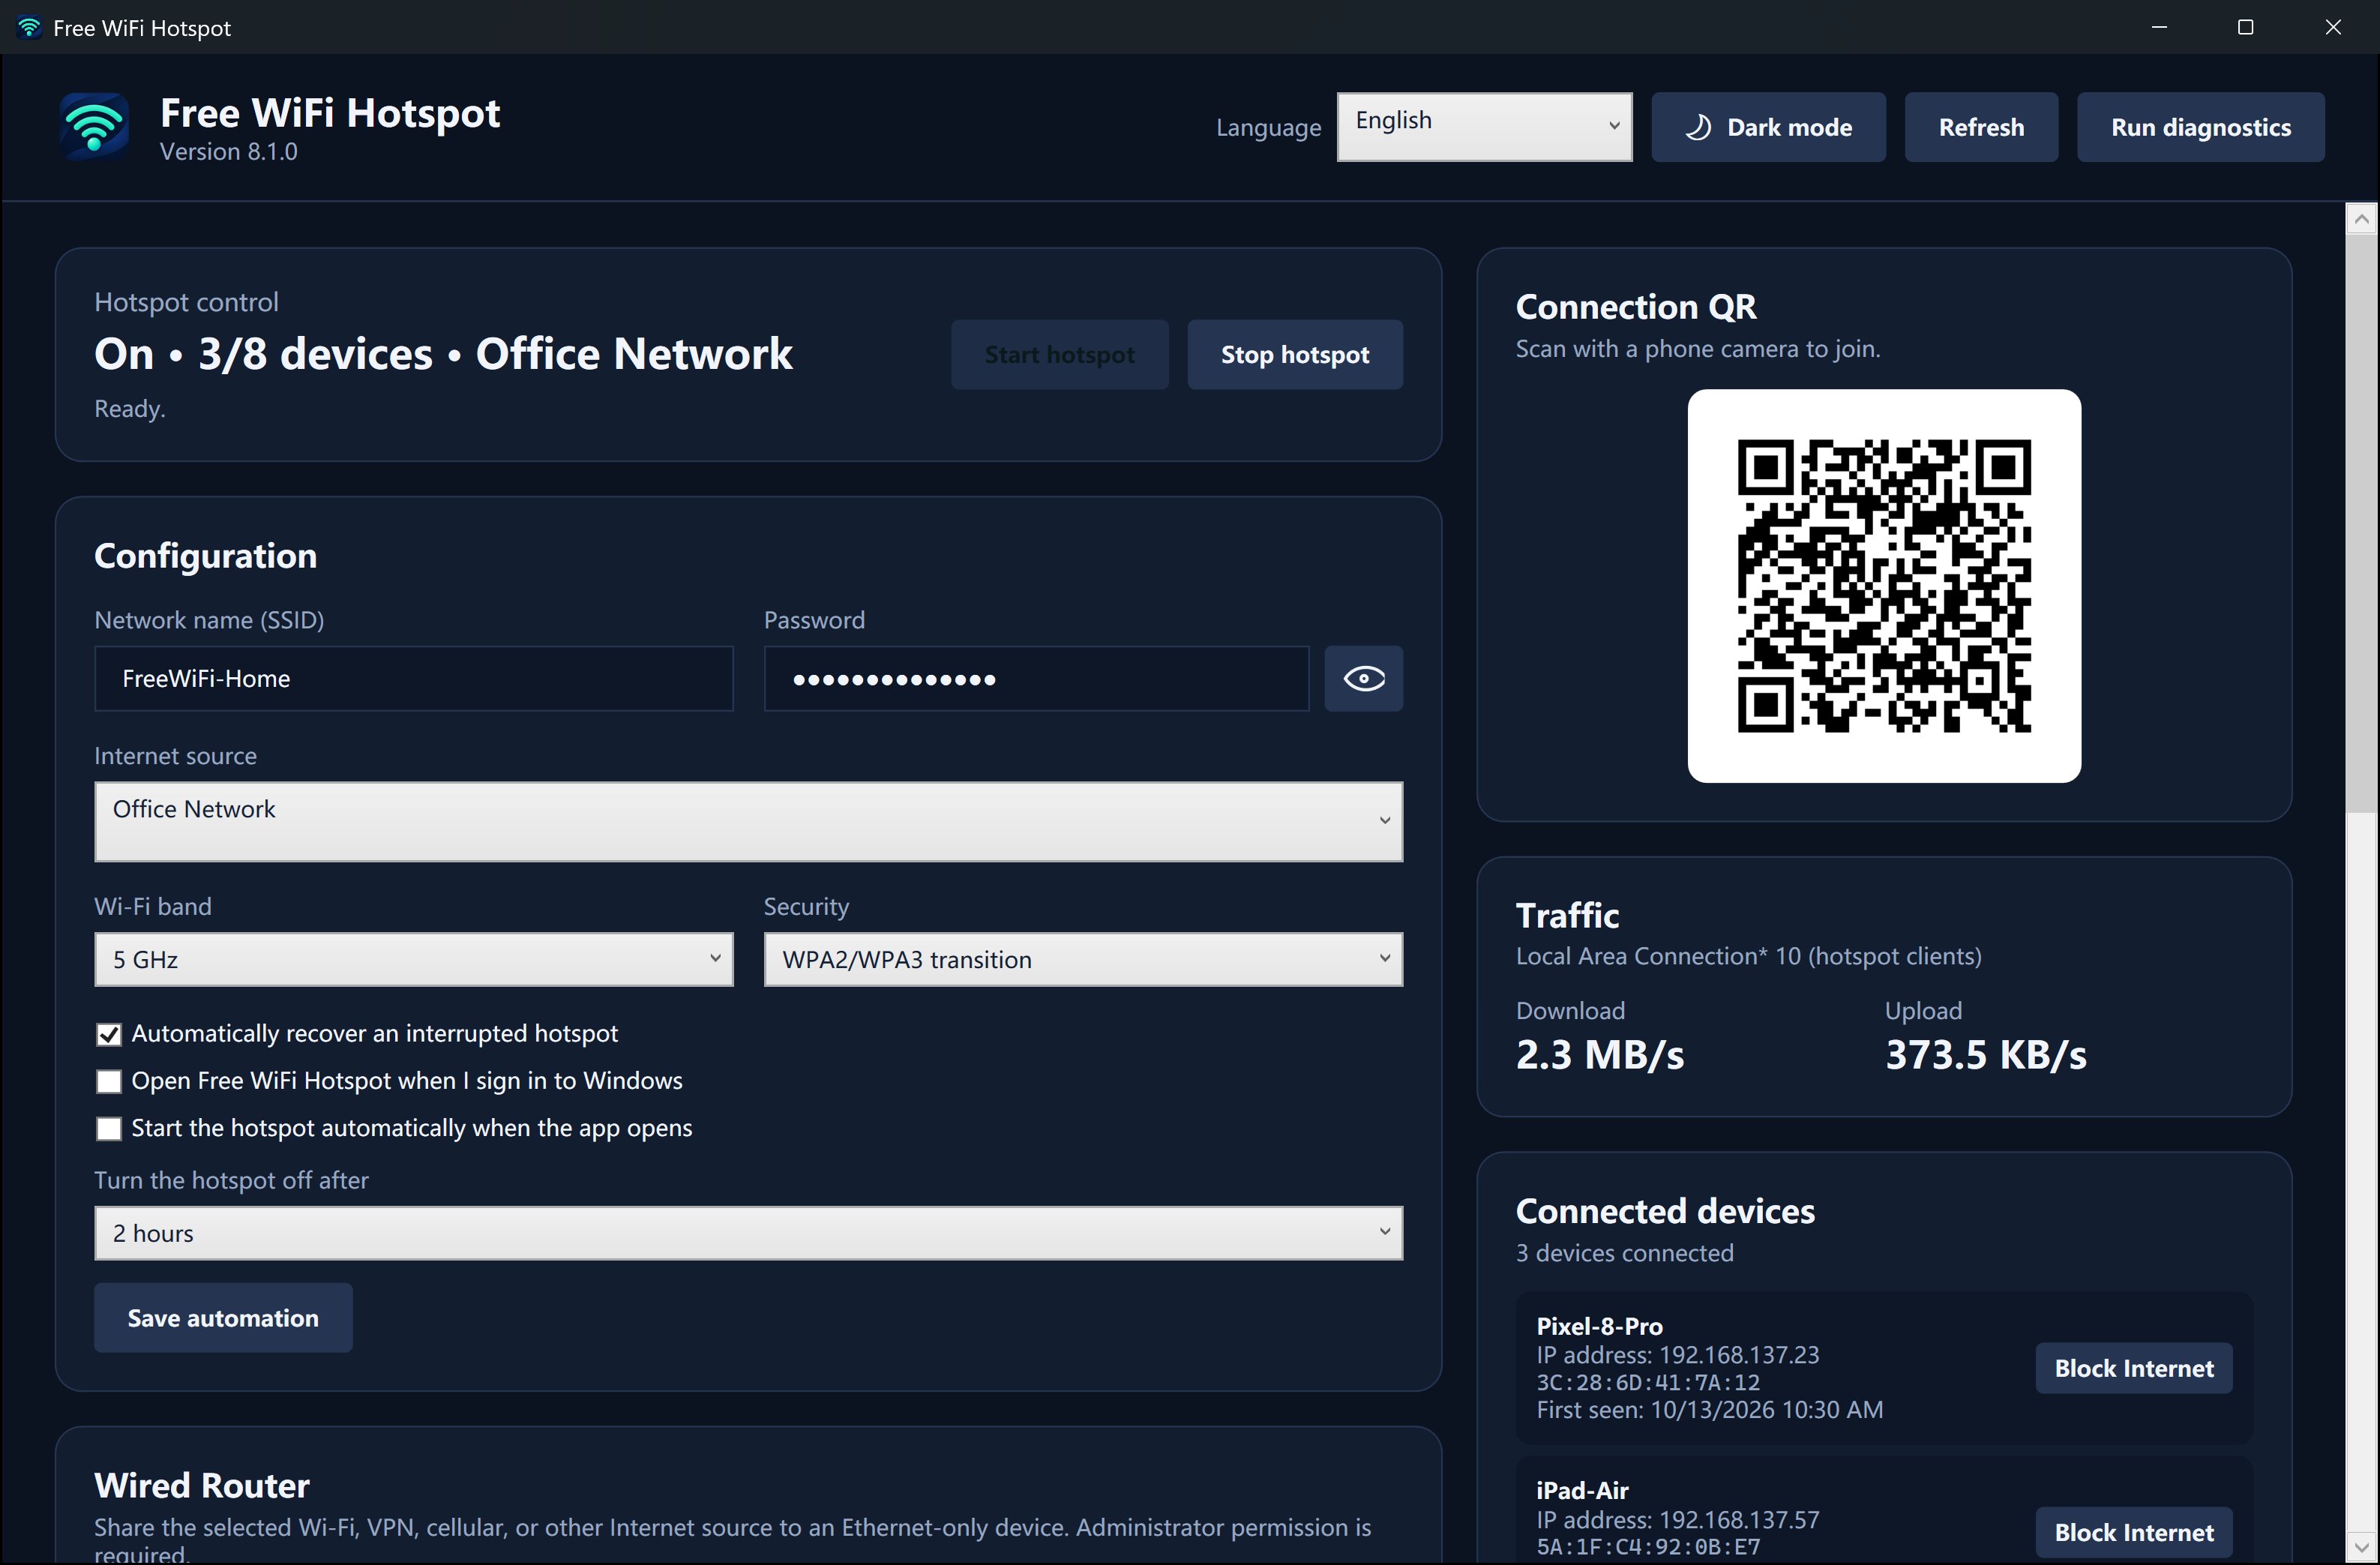Click the Password input field
This screenshot has height=1565, width=2380.
(x=1036, y=679)
